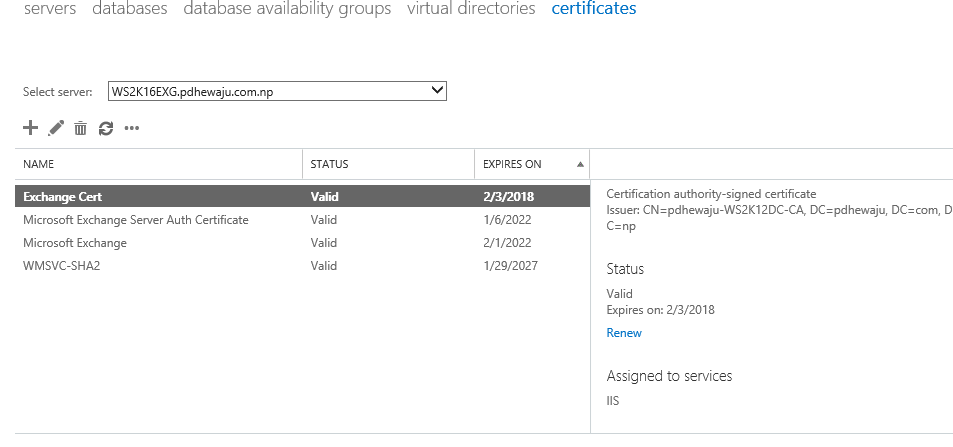Delete the certificate with the trash icon

[80, 128]
